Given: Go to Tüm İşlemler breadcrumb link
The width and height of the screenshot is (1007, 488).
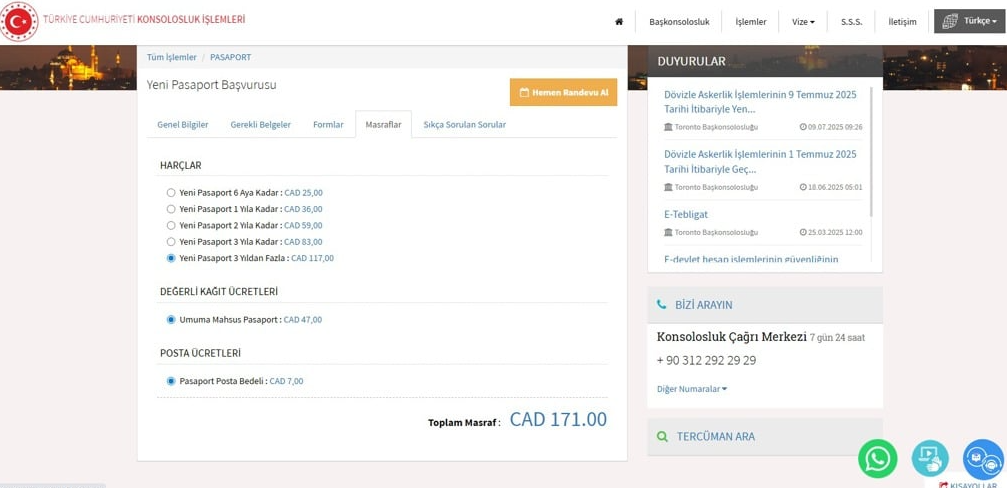Looking at the screenshot, I should pyautogui.click(x=172, y=58).
